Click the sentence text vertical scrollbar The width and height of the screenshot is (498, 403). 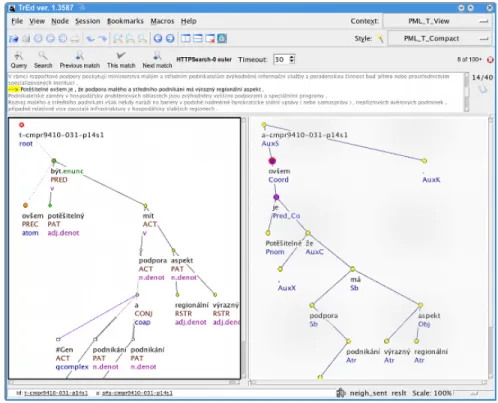[466, 92]
